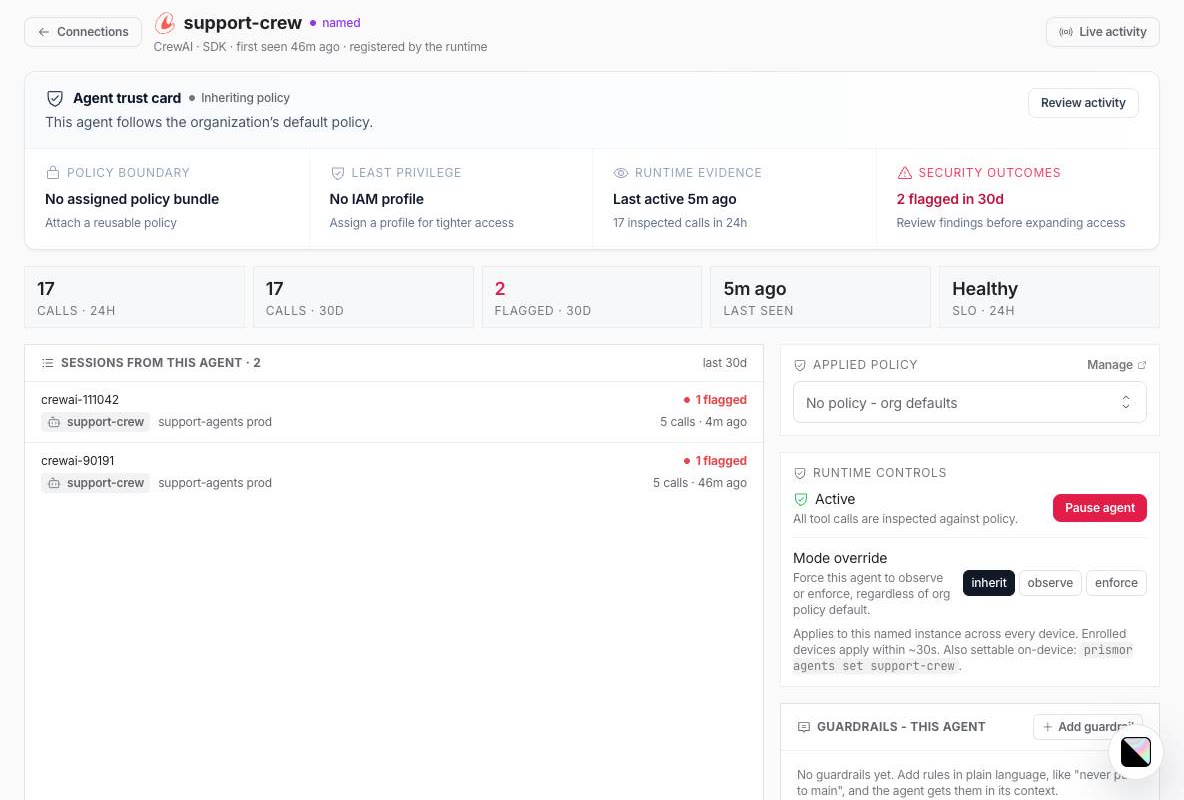Click support-crew tag in crewai-111042 row
Screen dimensions: 1184x800
click(96, 422)
